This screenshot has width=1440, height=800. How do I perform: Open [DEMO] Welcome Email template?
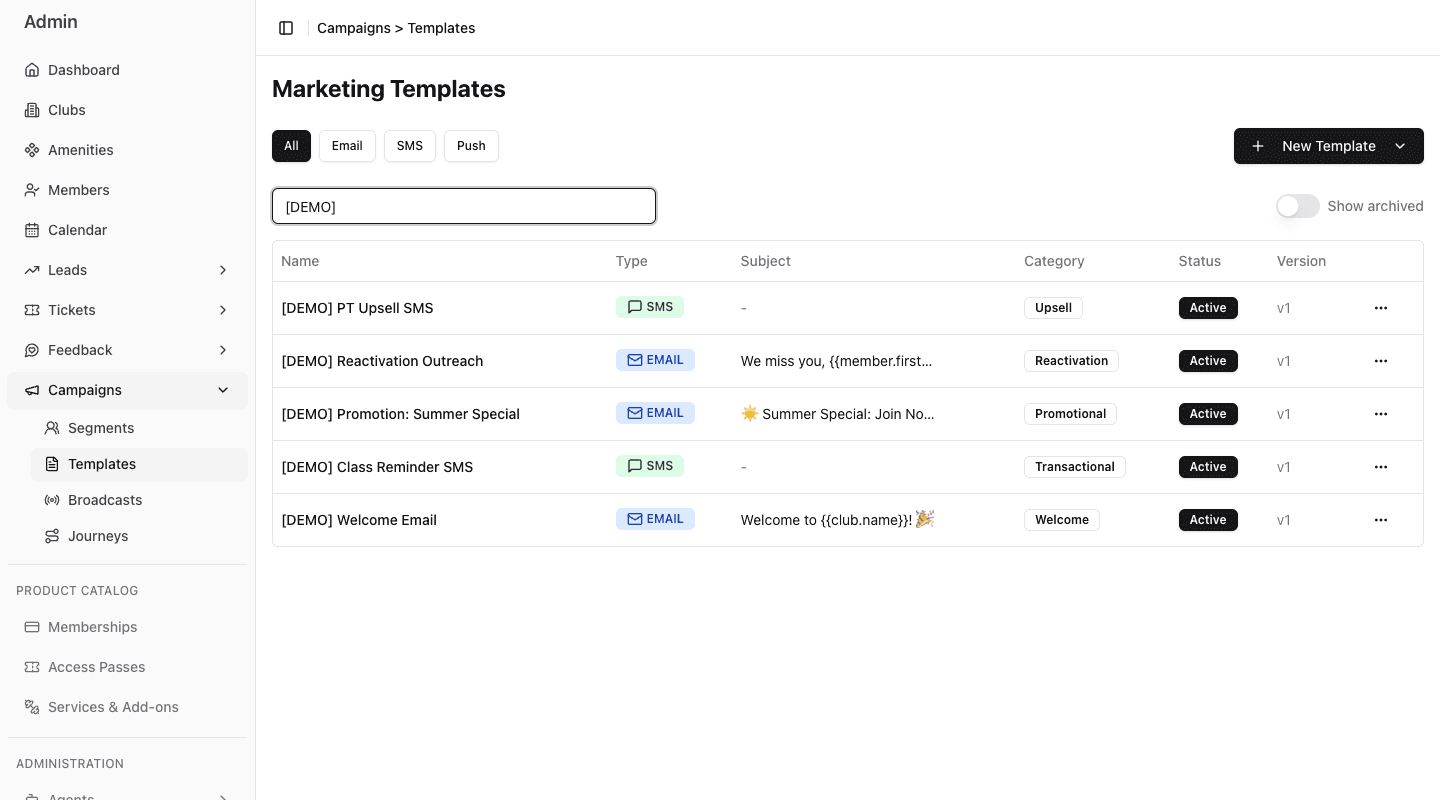359,520
